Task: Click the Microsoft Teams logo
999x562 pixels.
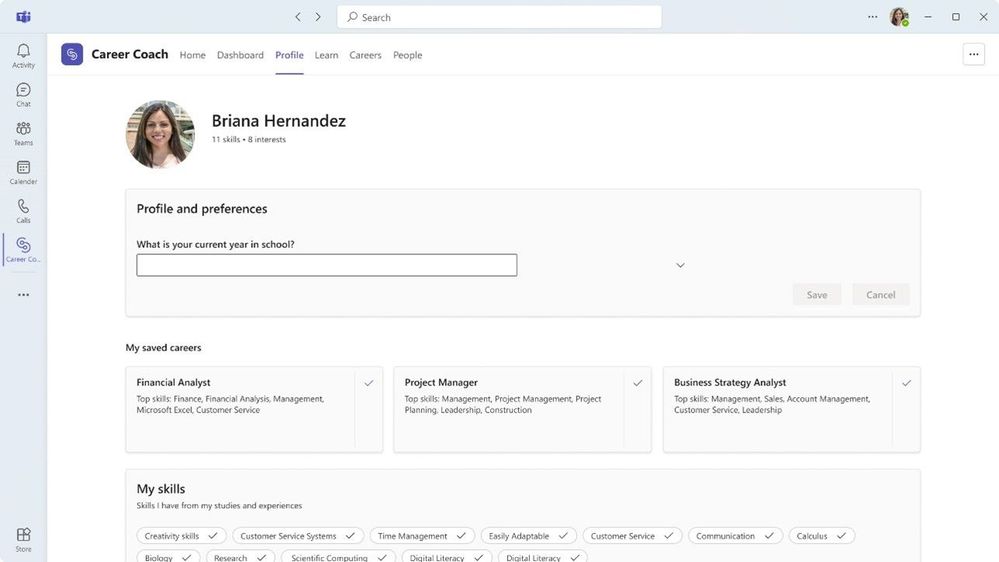Action: [24, 17]
